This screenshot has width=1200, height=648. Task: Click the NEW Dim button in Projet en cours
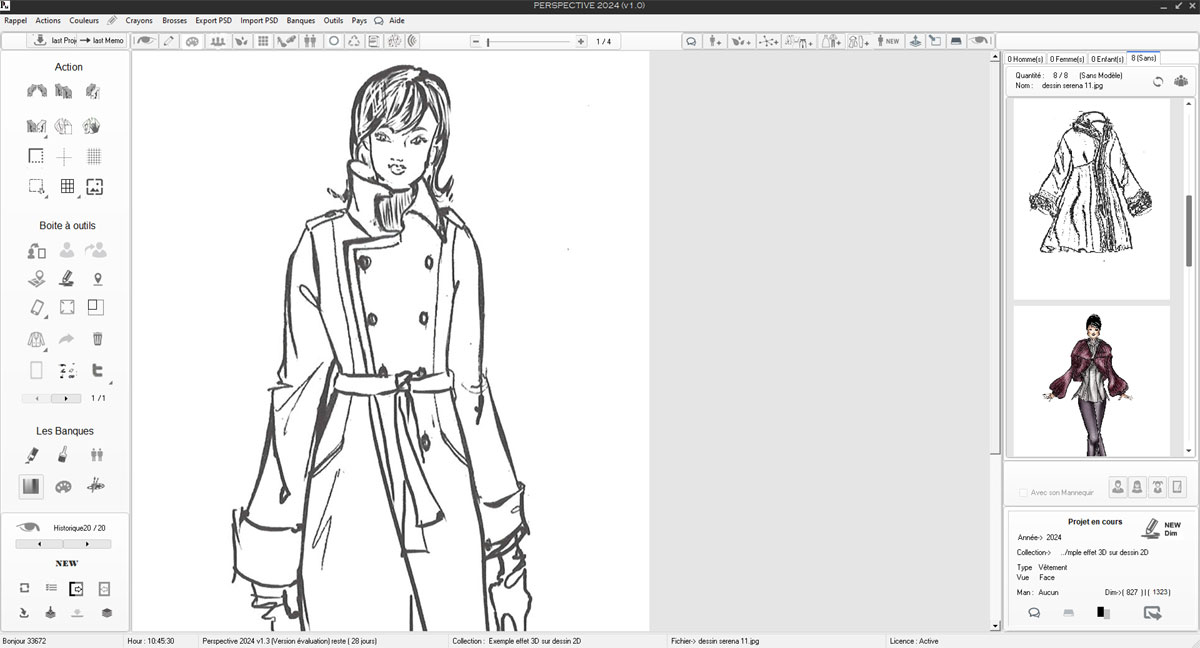1160,528
